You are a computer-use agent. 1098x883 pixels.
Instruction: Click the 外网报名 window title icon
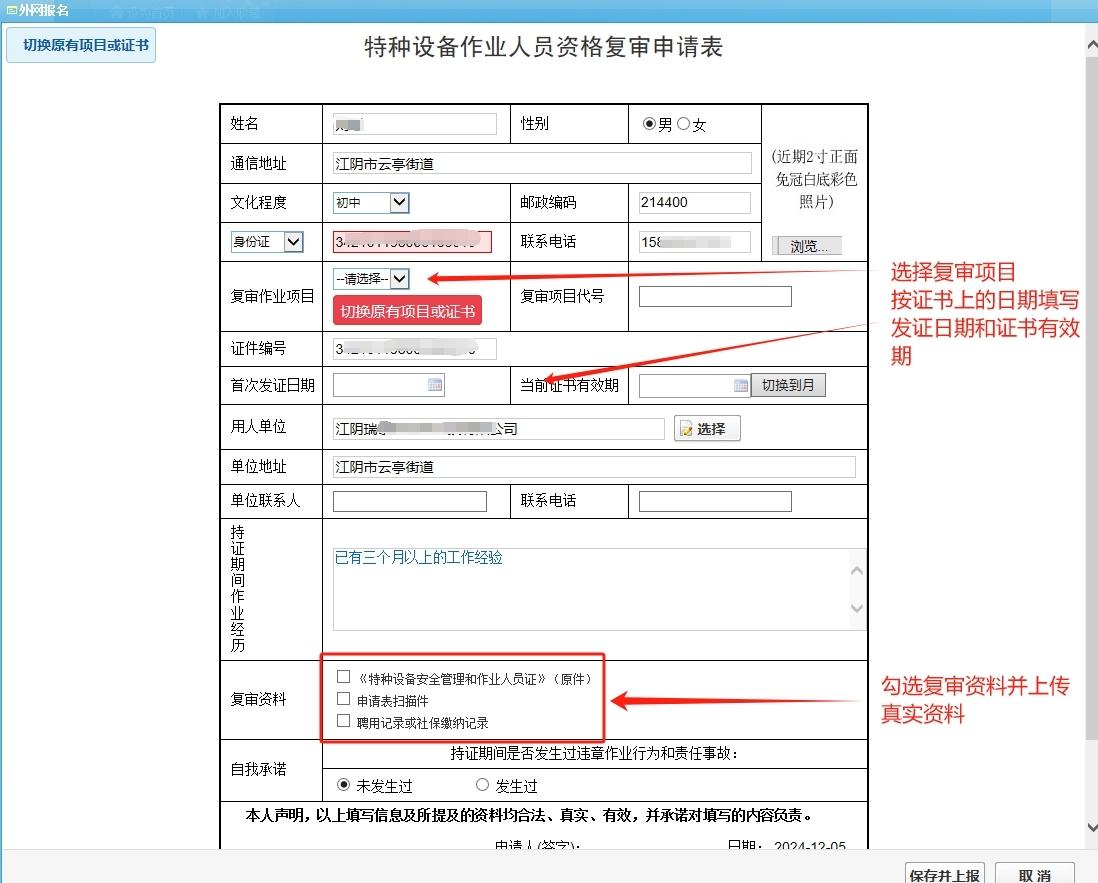pos(12,10)
